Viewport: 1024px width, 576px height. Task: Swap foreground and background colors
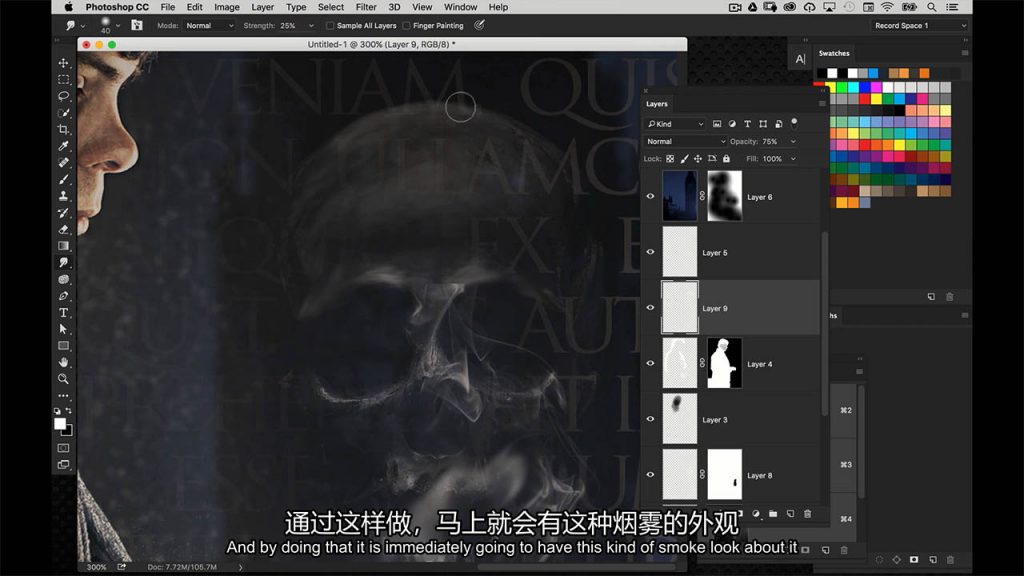click(69, 411)
